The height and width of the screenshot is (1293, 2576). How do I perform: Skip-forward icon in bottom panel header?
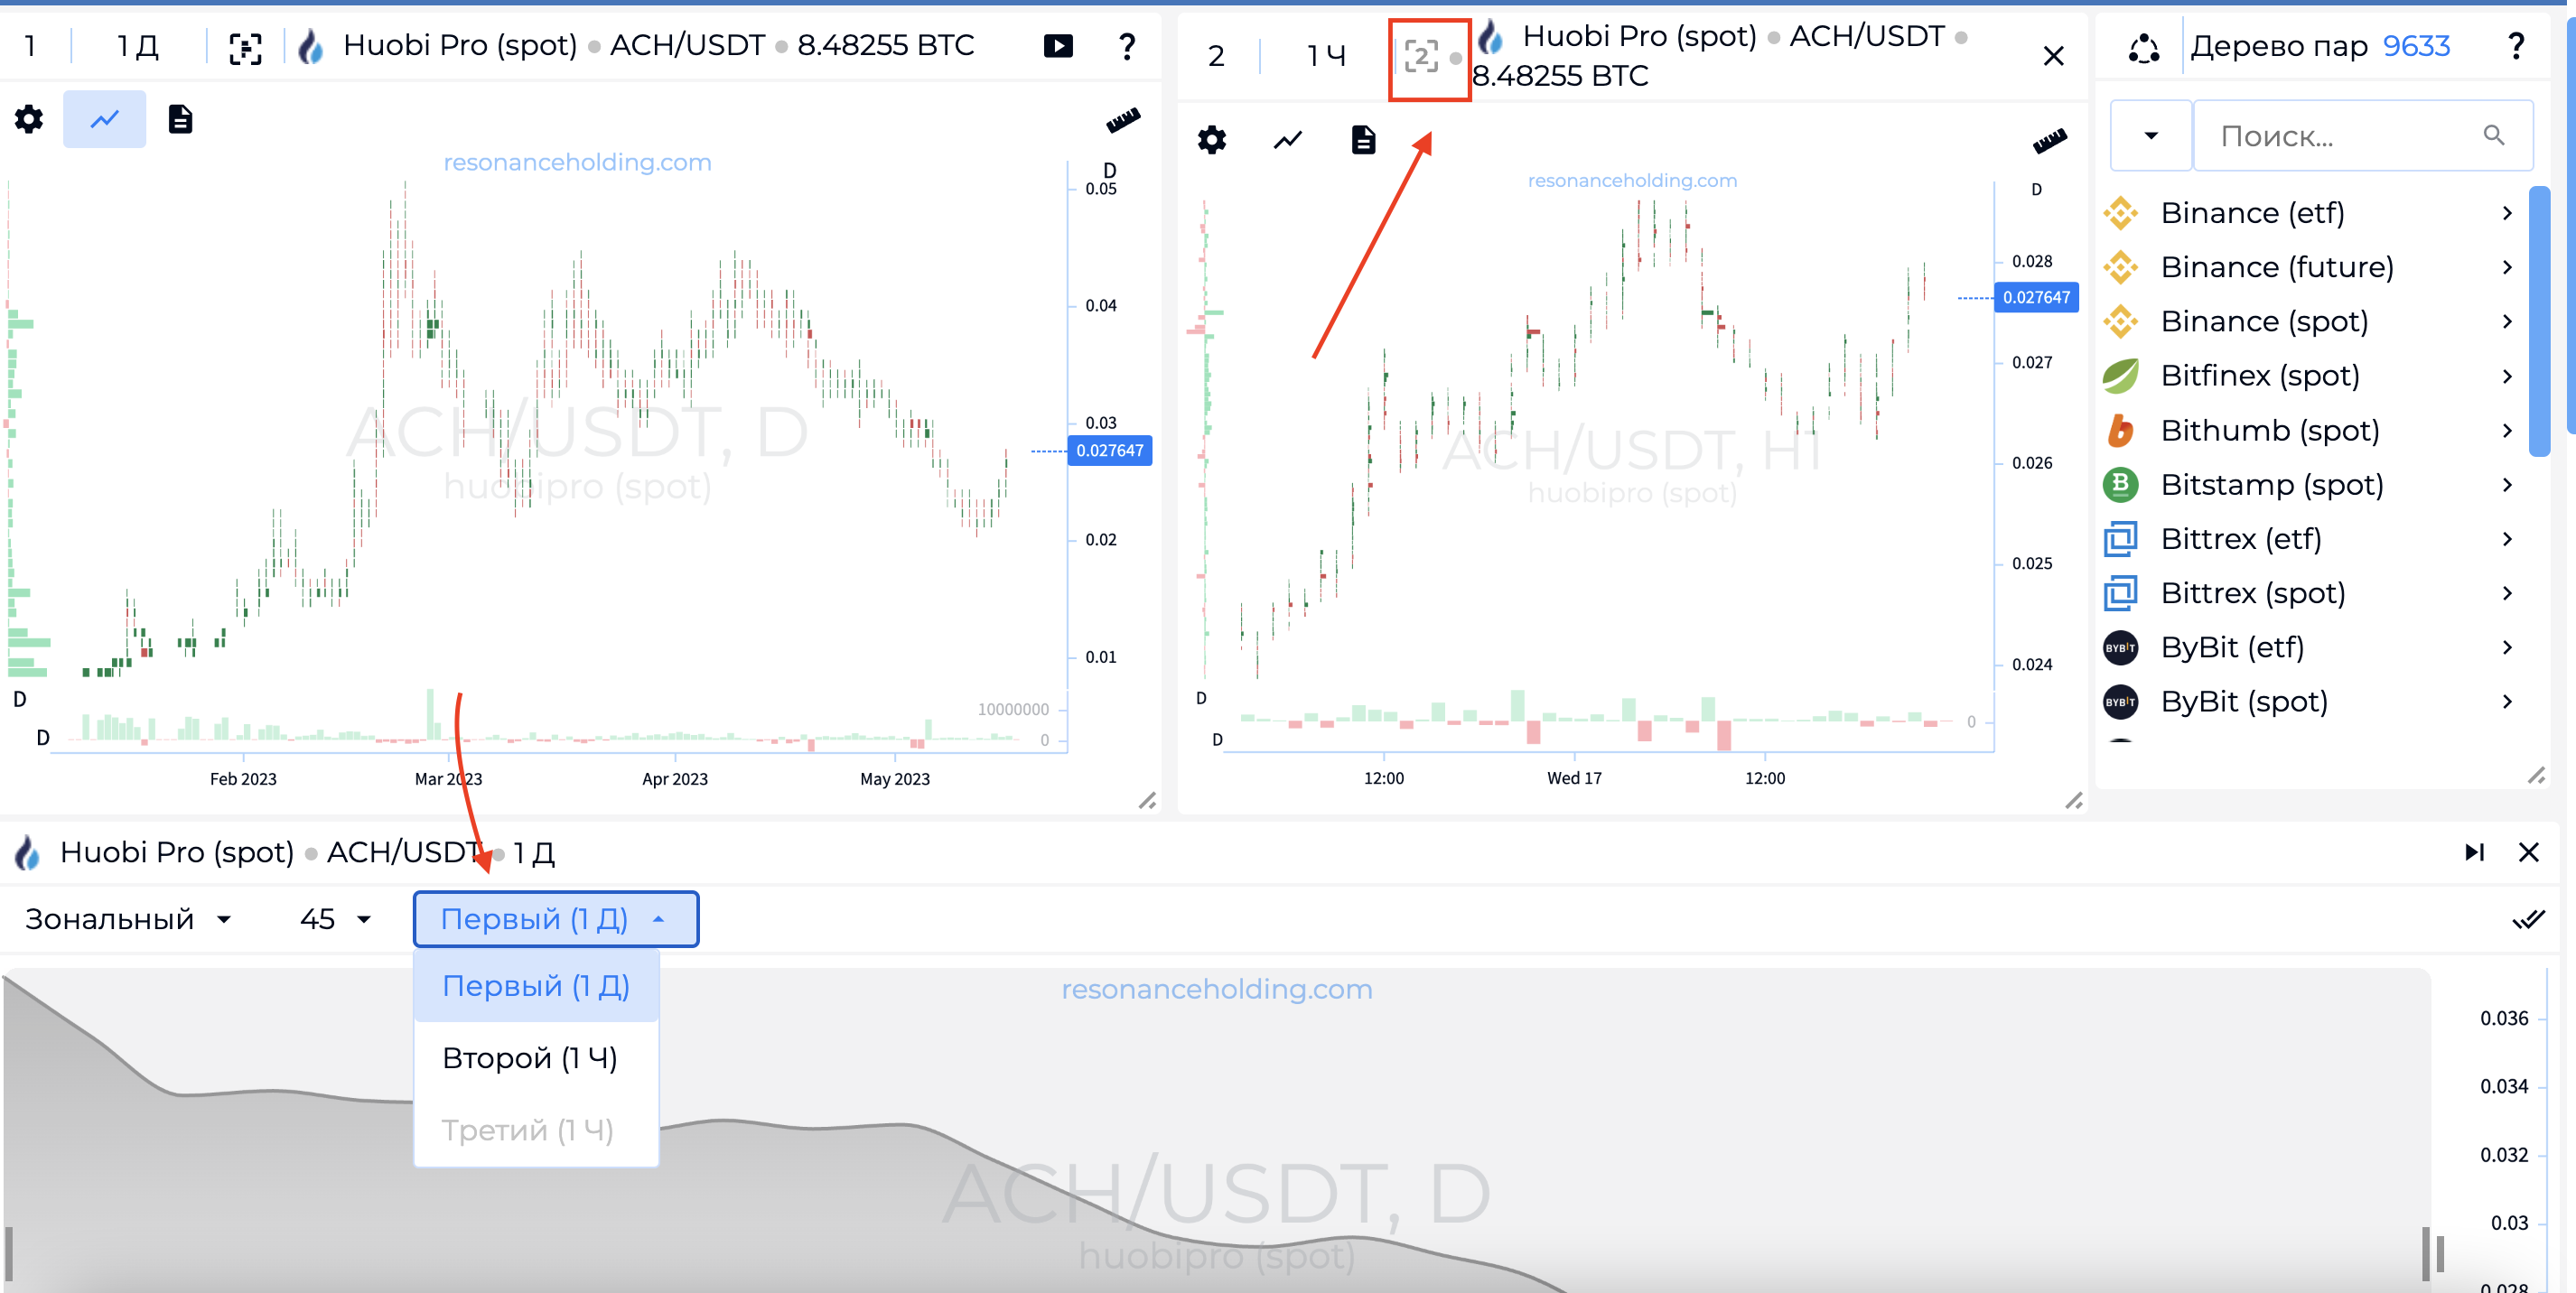2474,852
